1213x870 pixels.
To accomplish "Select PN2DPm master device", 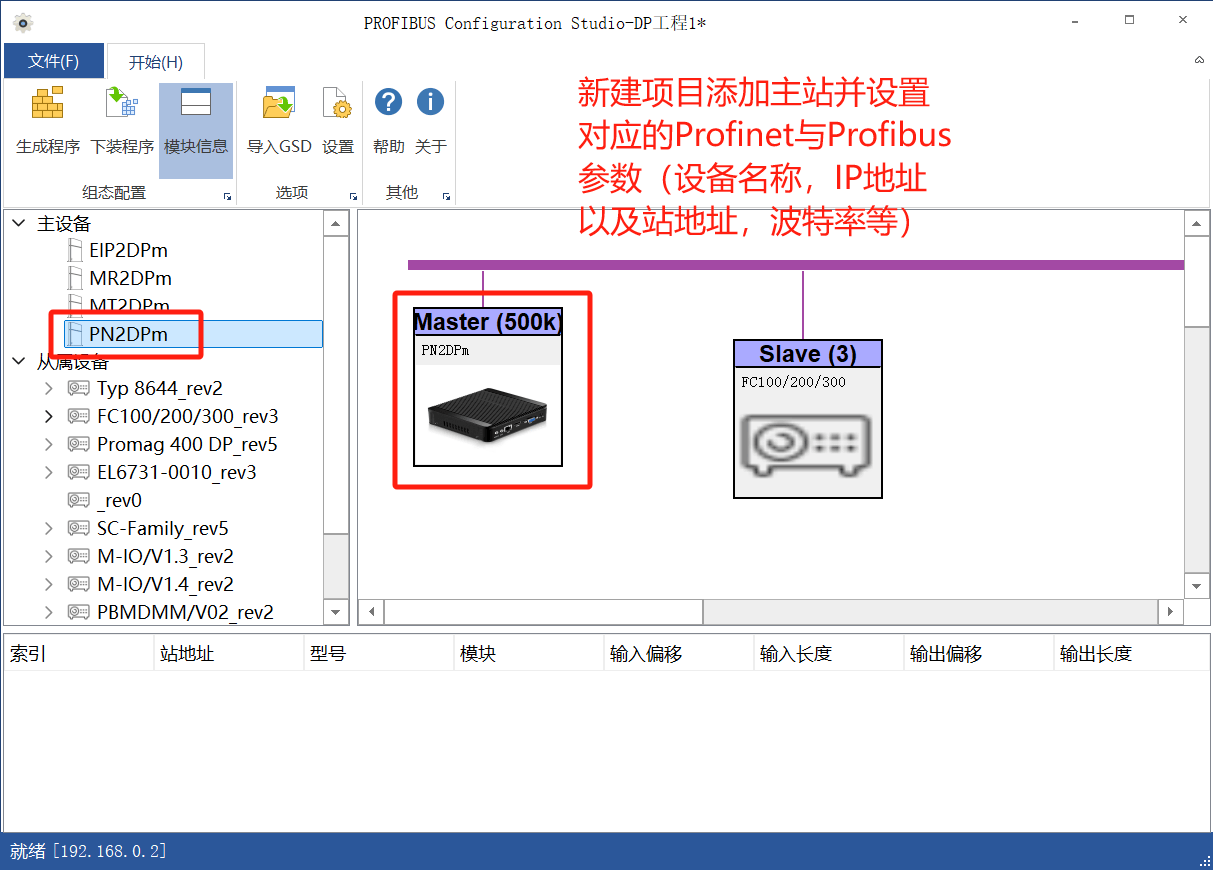I will pyautogui.click(x=193, y=334).
